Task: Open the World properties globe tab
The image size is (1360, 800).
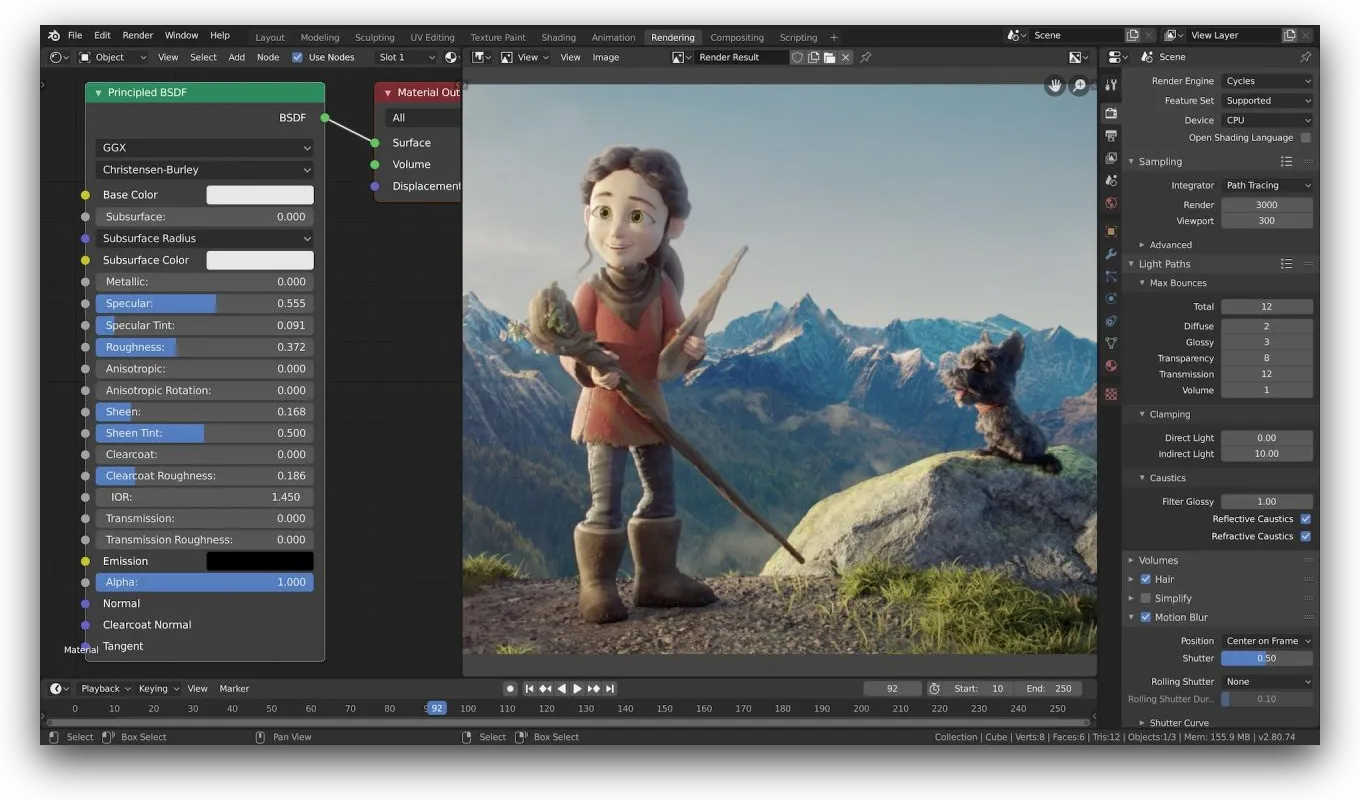Action: click(1111, 203)
